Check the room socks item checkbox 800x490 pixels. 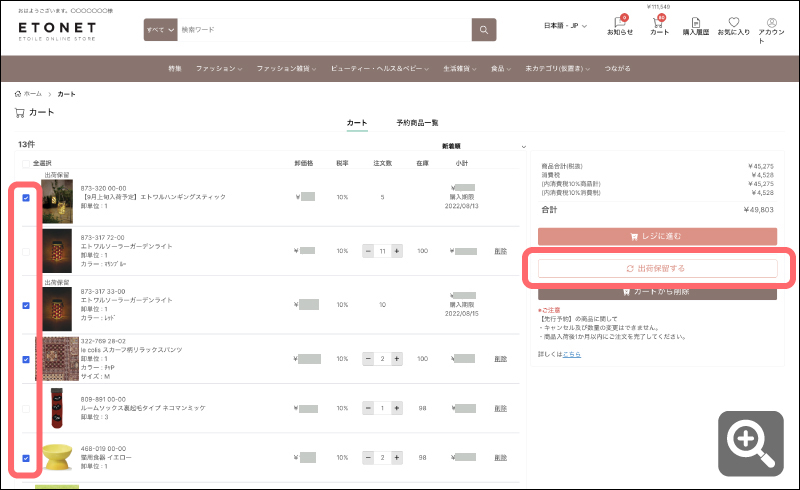click(x=26, y=409)
